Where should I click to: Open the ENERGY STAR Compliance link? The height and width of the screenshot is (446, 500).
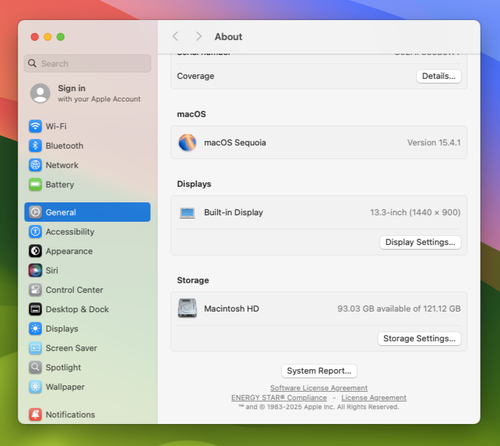[x=279, y=398]
